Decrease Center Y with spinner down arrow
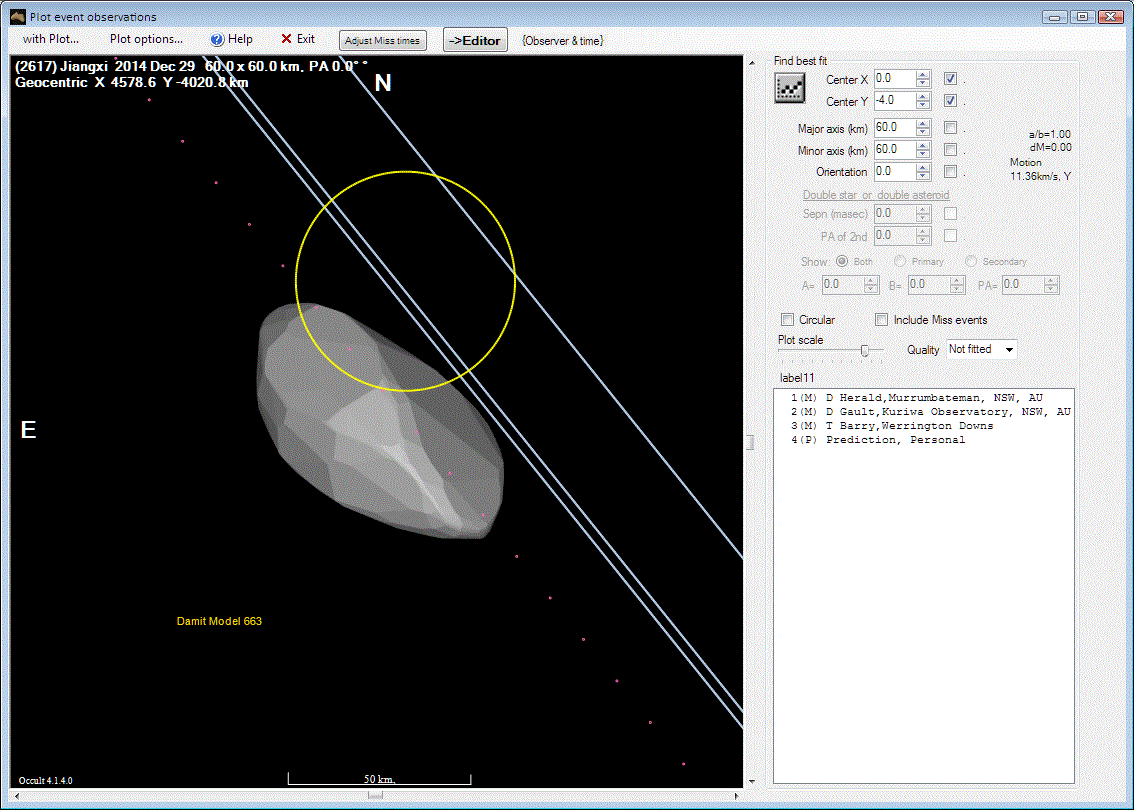The image size is (1134, 810). (923, 105)
